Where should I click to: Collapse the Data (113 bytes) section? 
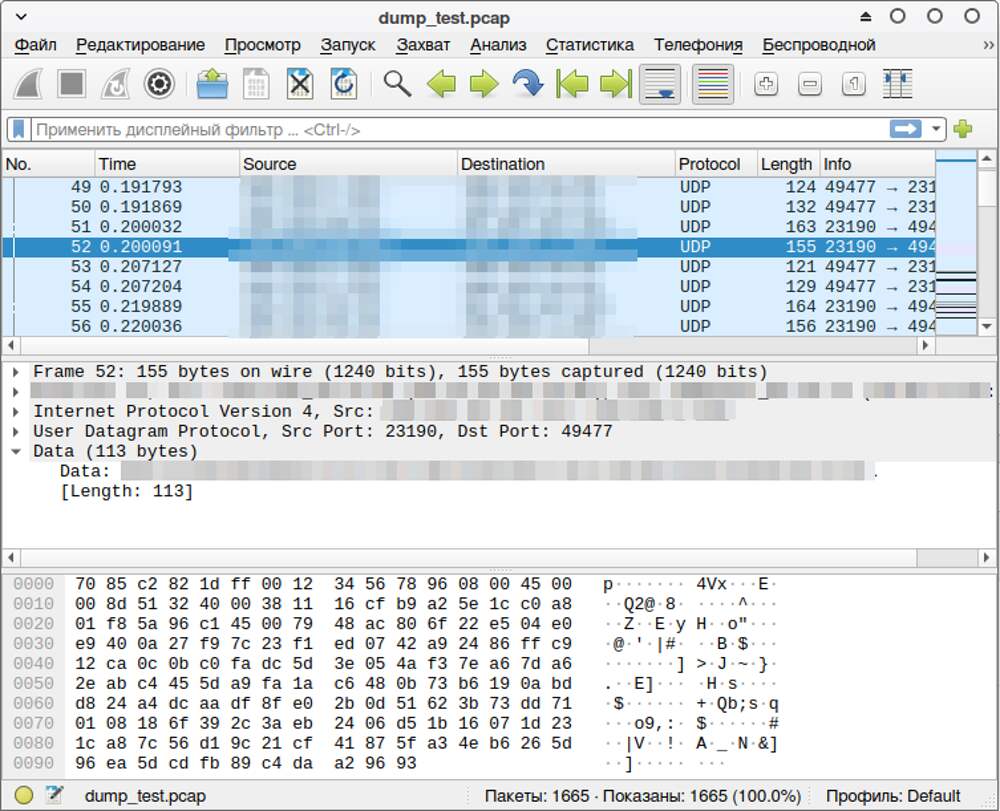pos(16,452)
